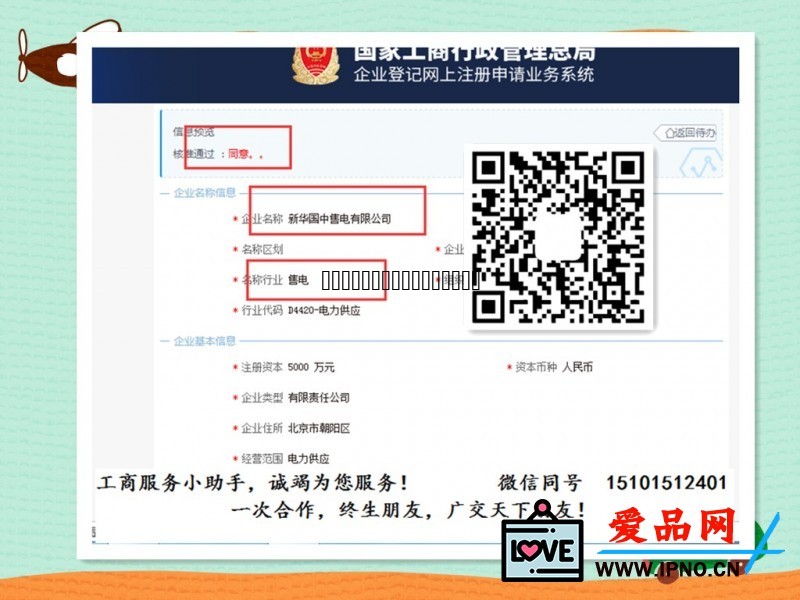Select the red 同意 approval text
This screenshot has width=800, height=600.
coord(238,153)
